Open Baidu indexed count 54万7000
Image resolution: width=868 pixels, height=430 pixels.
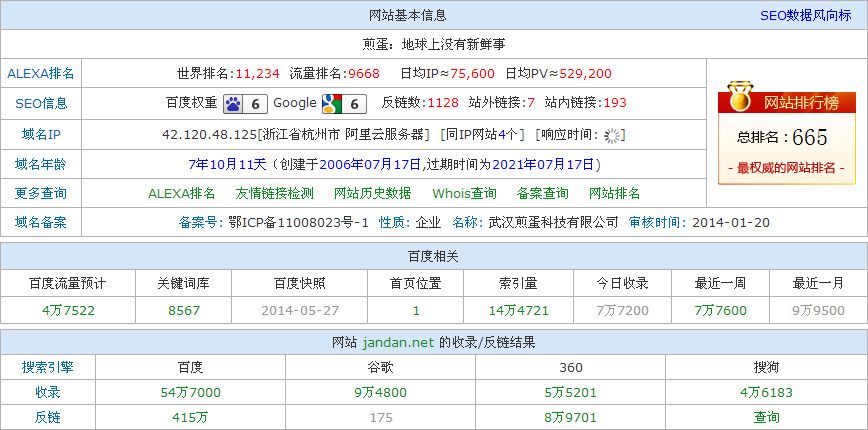[x=190, y=392]
